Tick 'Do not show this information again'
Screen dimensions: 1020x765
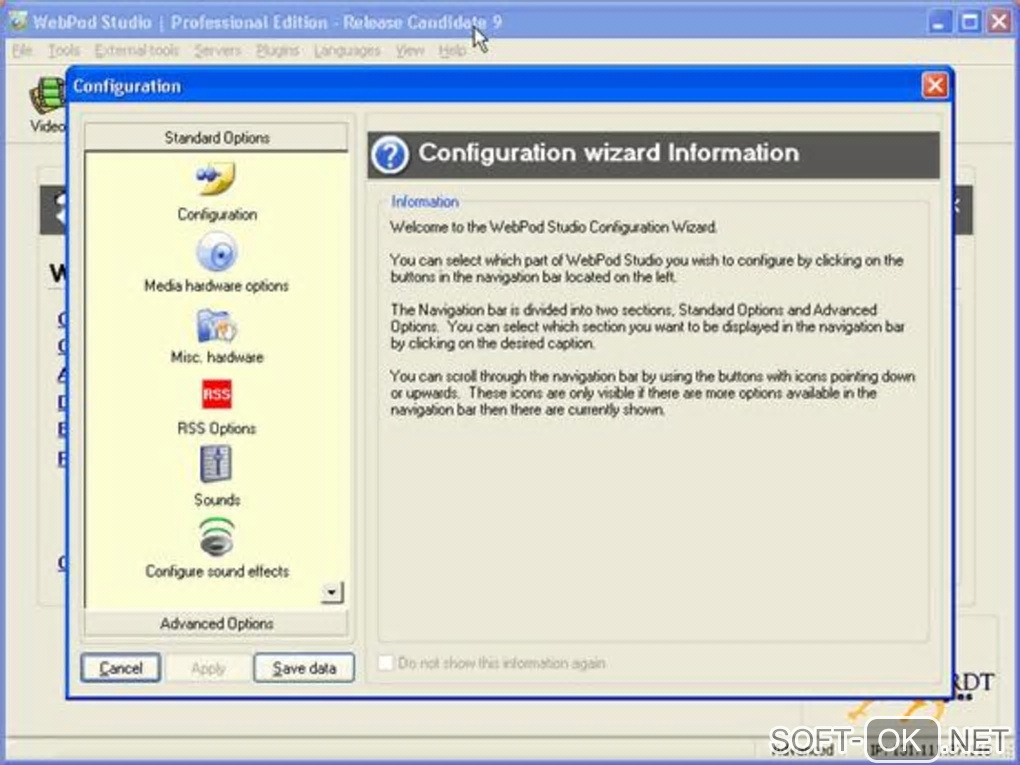pos(386,662)
